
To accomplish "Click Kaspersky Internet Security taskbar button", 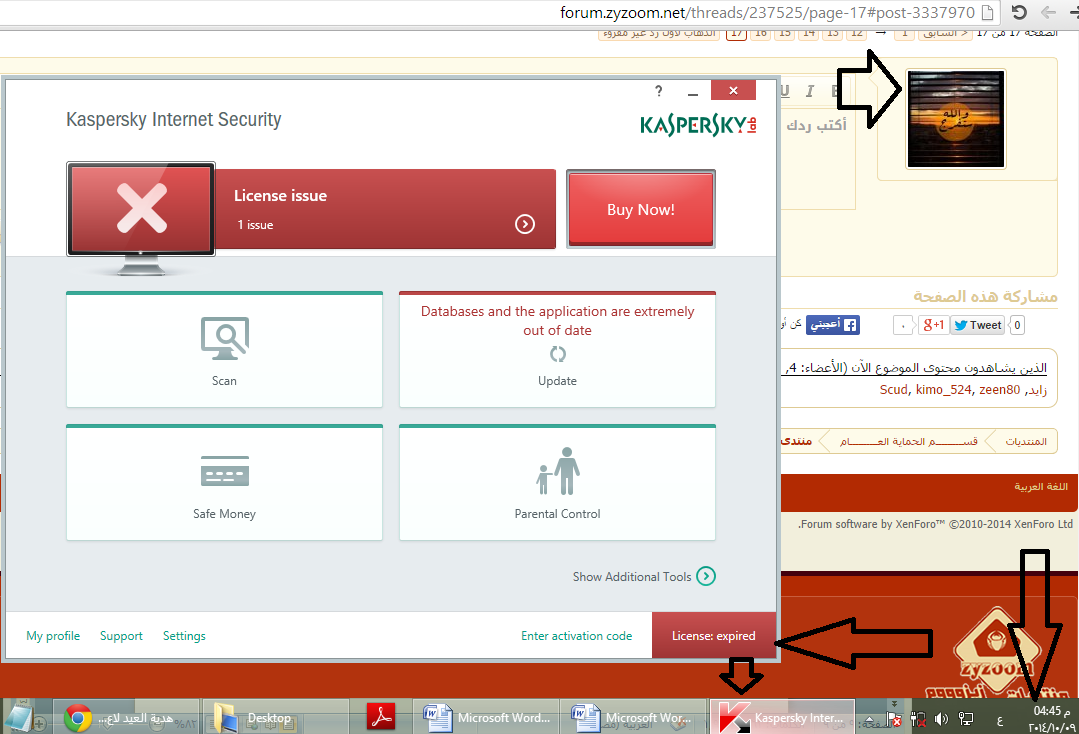I will [x=782, y=717].
